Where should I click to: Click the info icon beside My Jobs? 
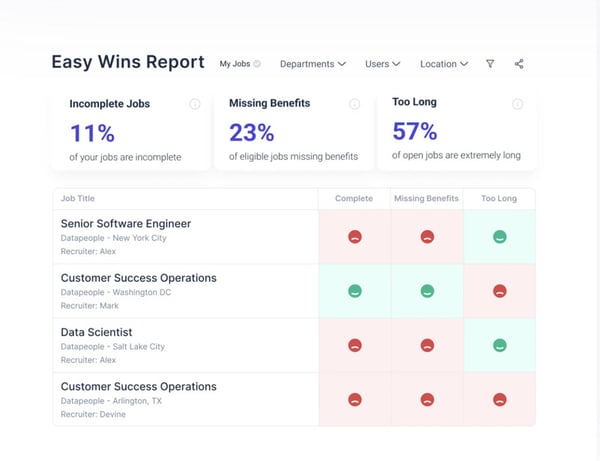[x=257, y=64]
